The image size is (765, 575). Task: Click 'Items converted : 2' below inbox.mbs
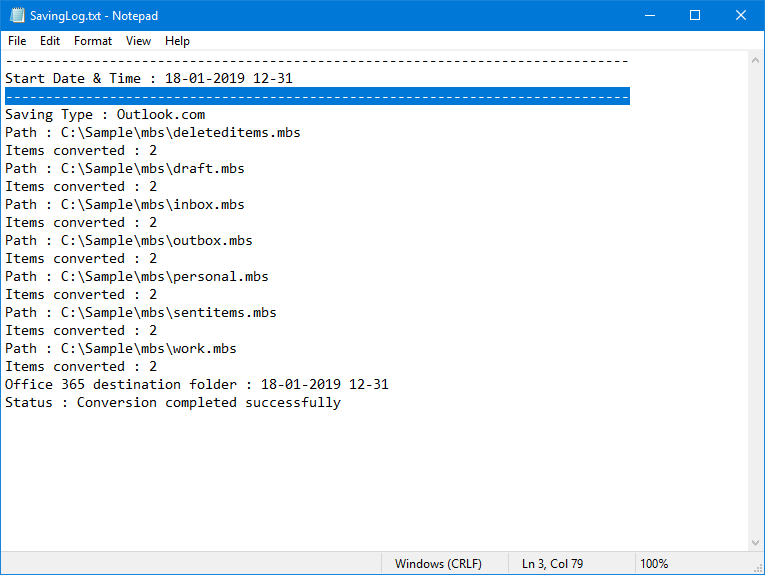81,223
